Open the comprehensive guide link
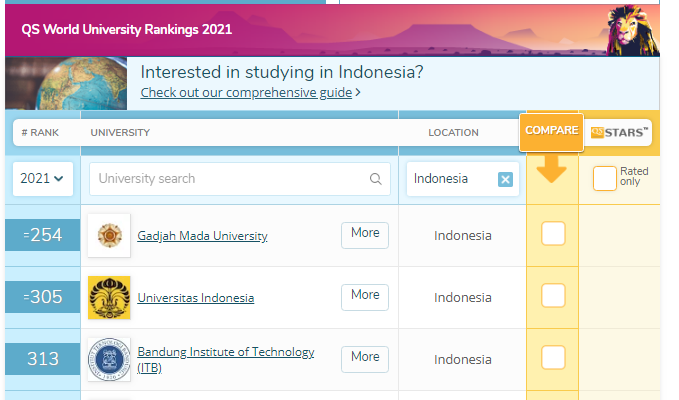 click(x=246, y=93)
